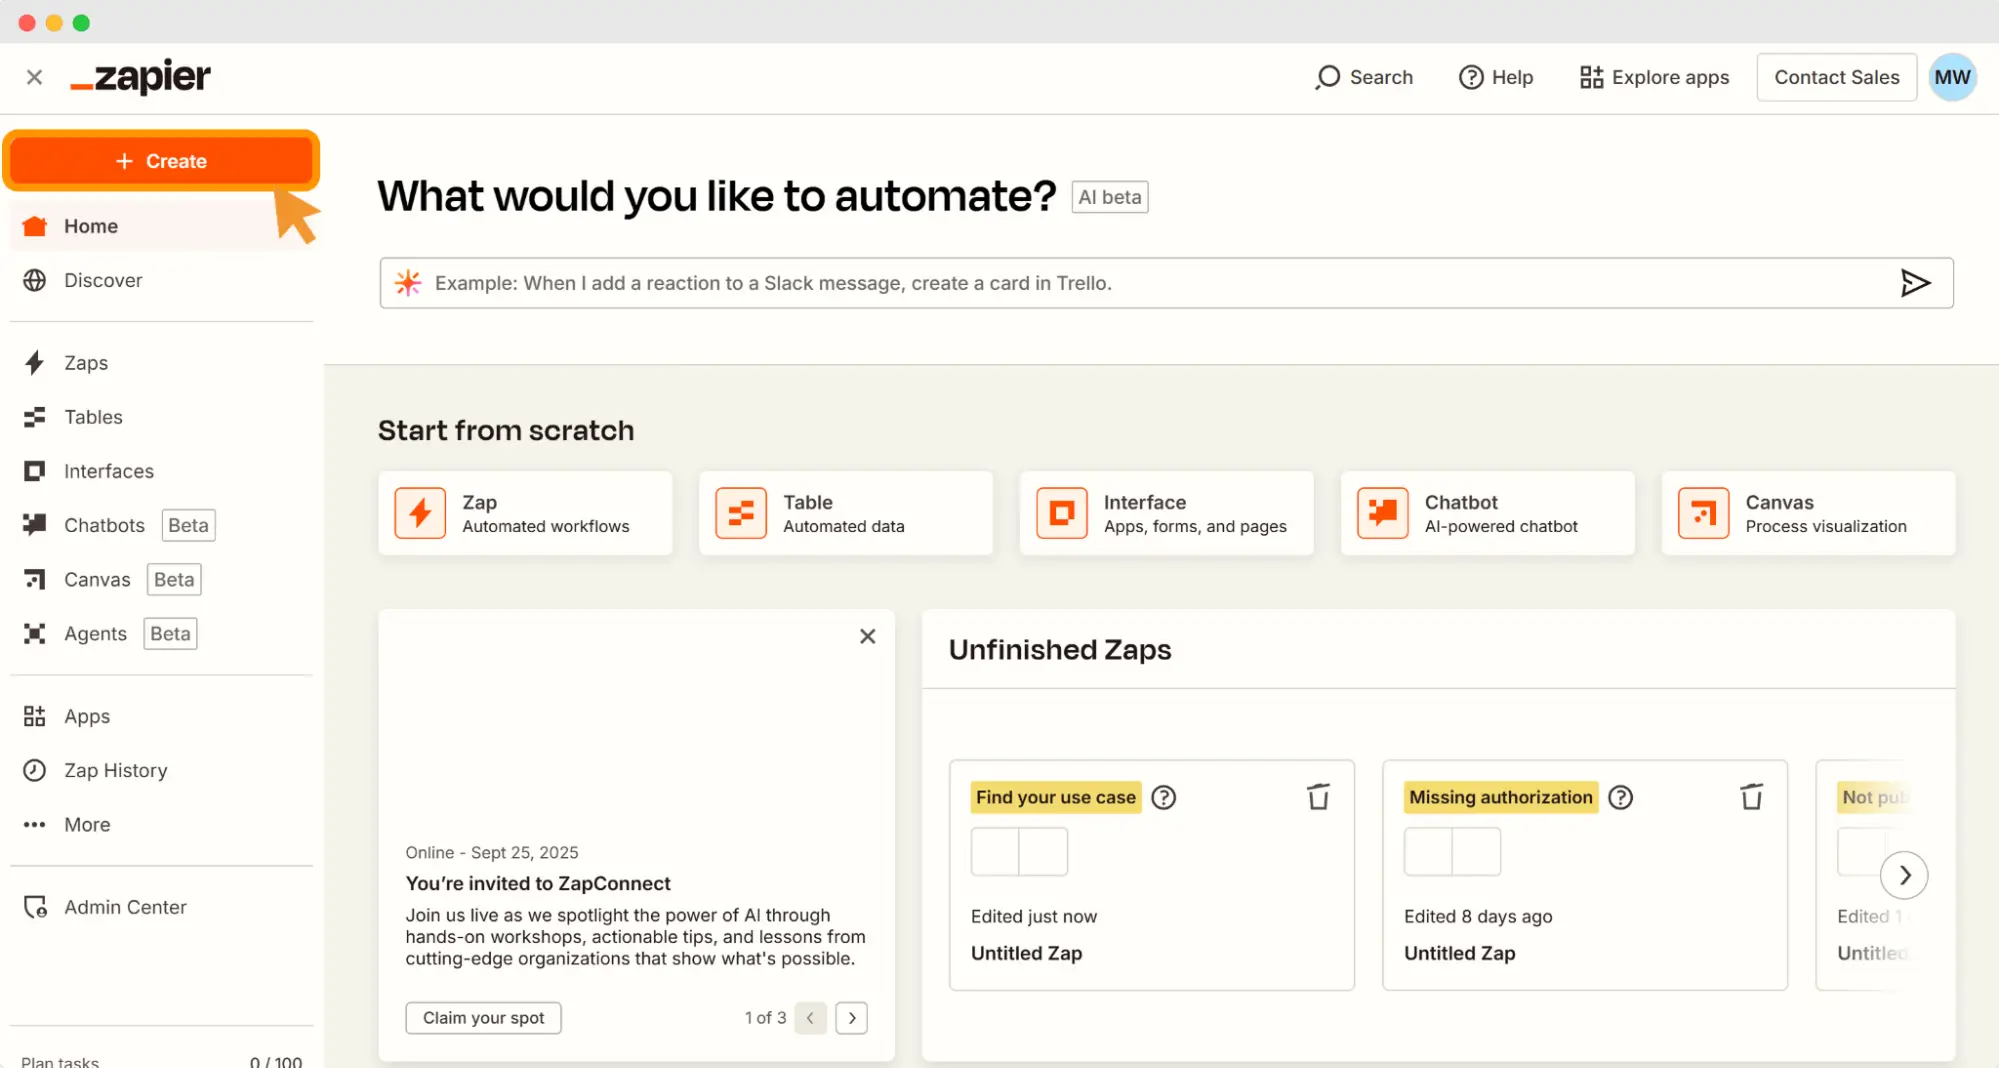
Task: Click the You're invited to ZapConnect title
Action: click(x=538, y=883)
